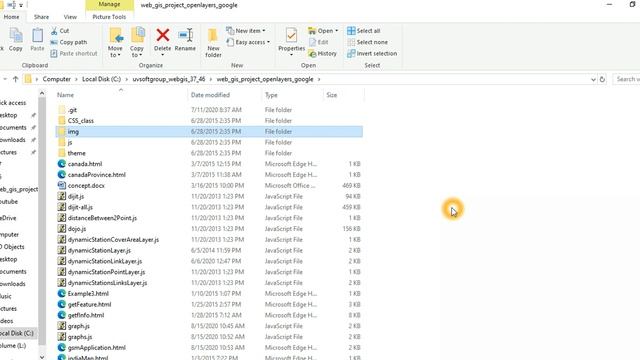640x360 pixels.
Task: Click the Manage contextual tab
Action: [x=109, y=4]
